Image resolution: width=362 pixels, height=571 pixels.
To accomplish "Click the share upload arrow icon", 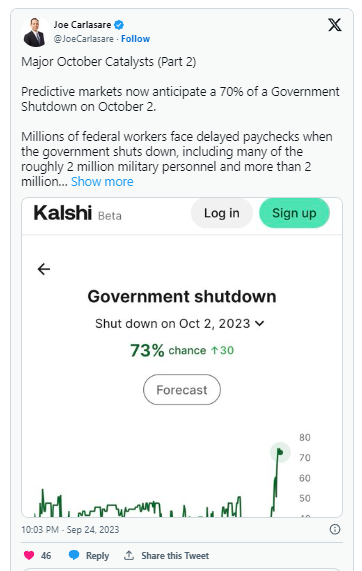I will pyautogui.click(x=129, y=555).
